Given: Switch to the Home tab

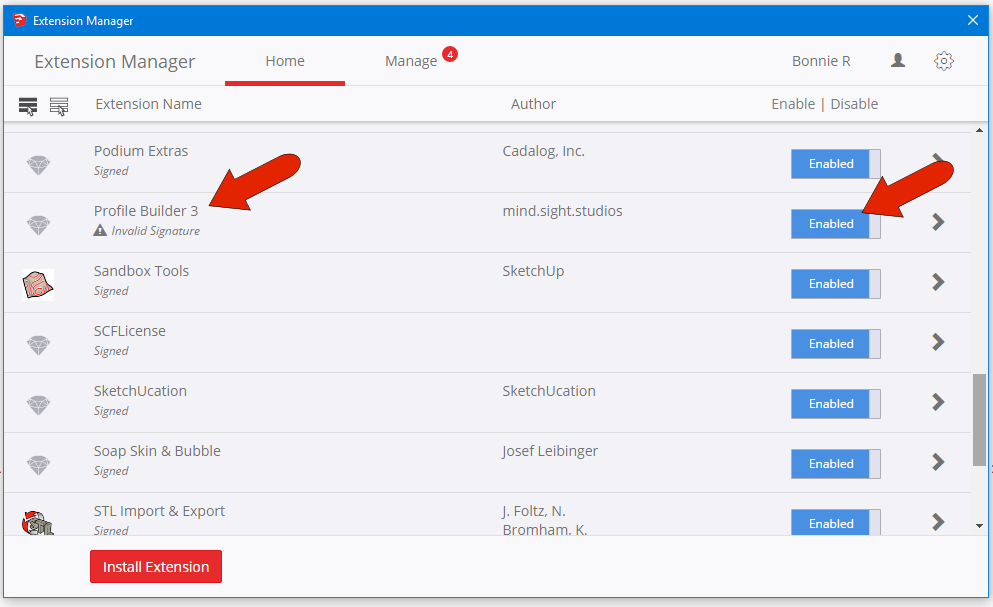Looking at the screenshot, I should click(285, 61).
